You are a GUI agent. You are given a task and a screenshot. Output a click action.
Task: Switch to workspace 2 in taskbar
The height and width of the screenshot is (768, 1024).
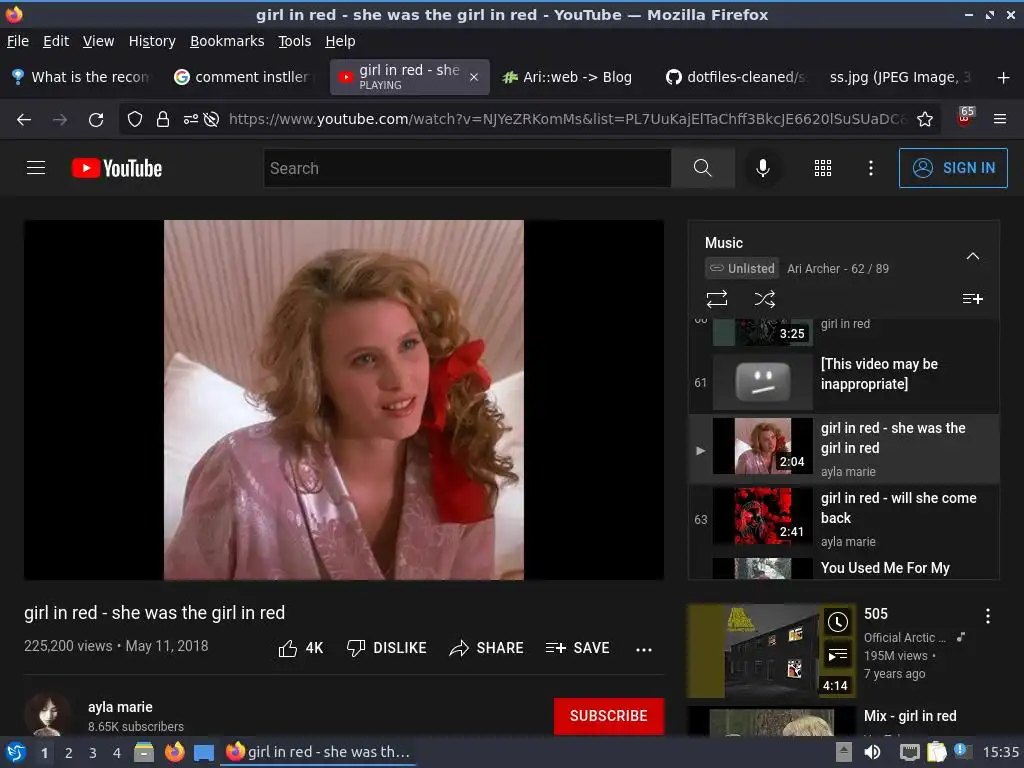(69, 753)
